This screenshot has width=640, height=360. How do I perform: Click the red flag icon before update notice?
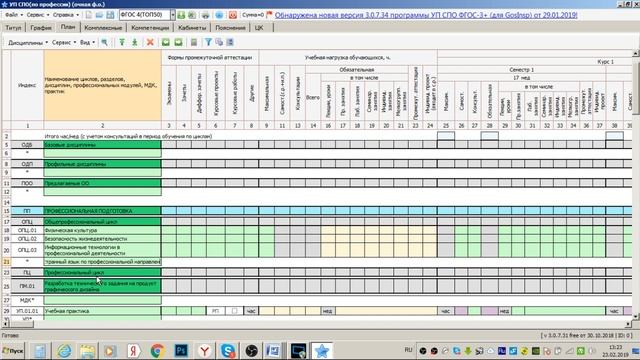(x=269, y=15)
